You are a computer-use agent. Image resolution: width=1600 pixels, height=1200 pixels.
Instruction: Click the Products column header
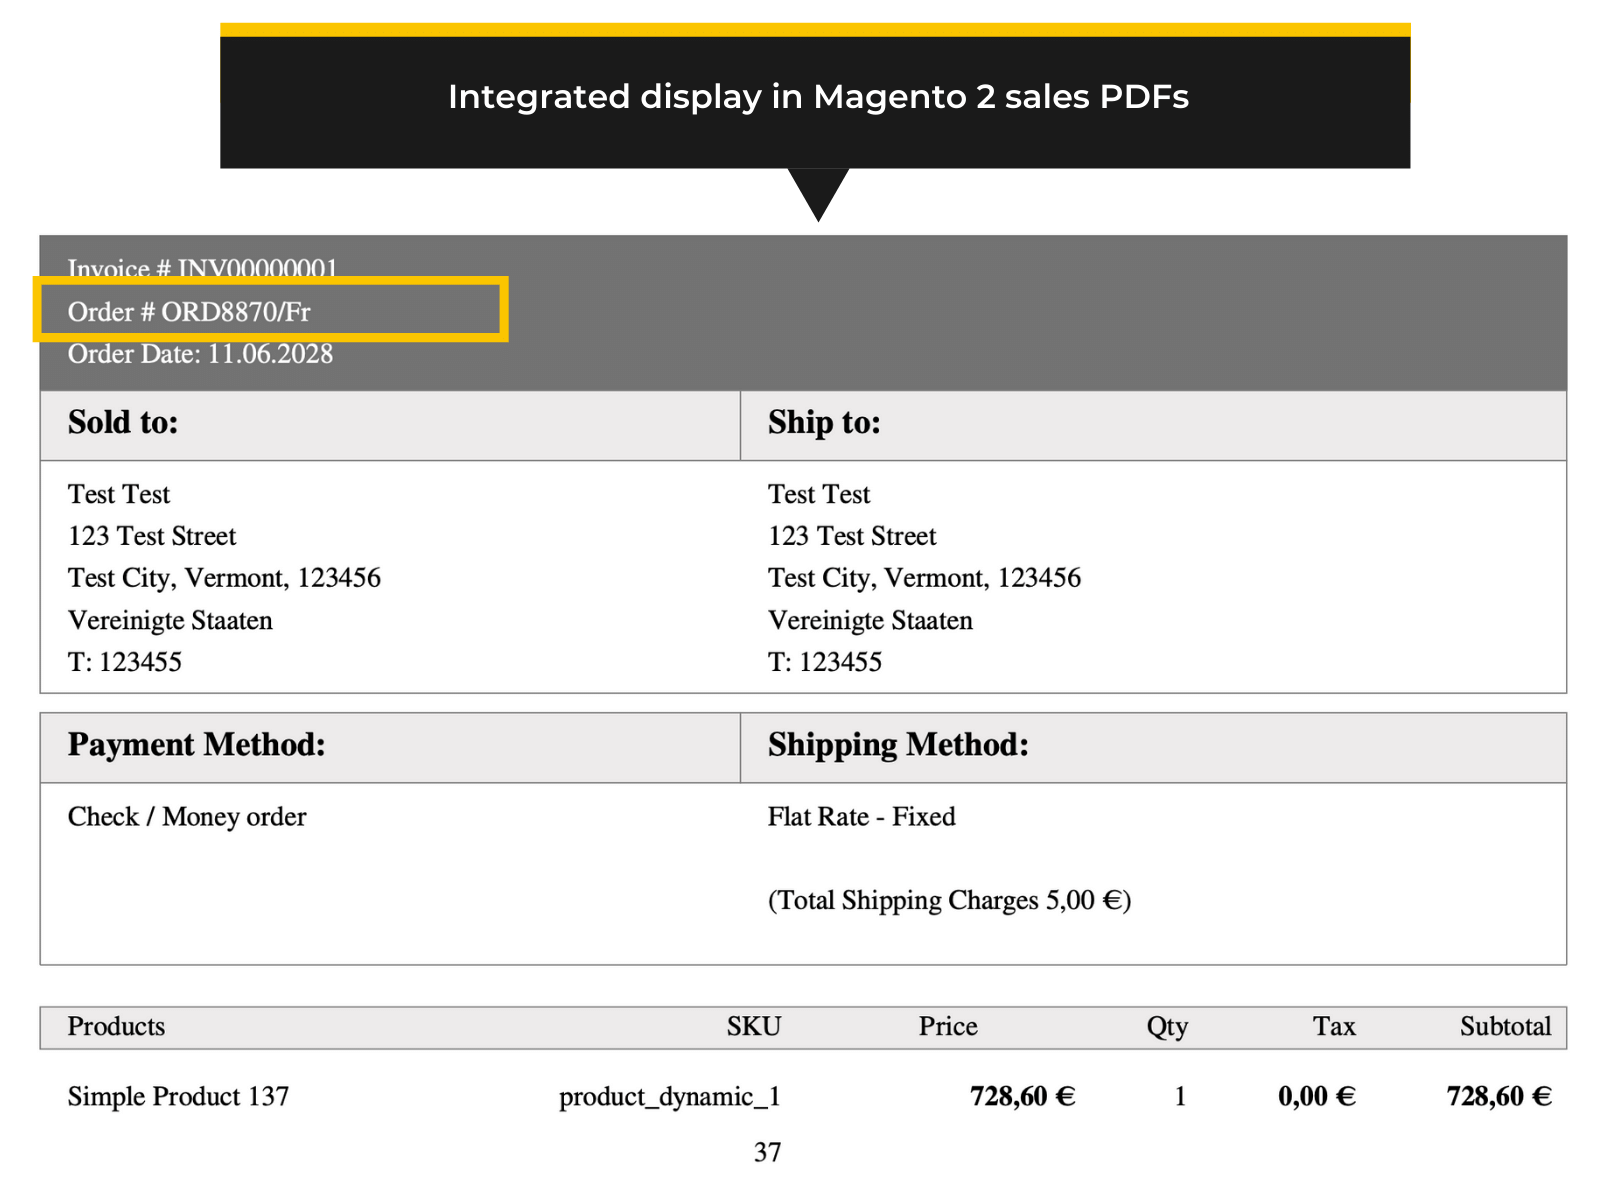(x=115, y=1026)
